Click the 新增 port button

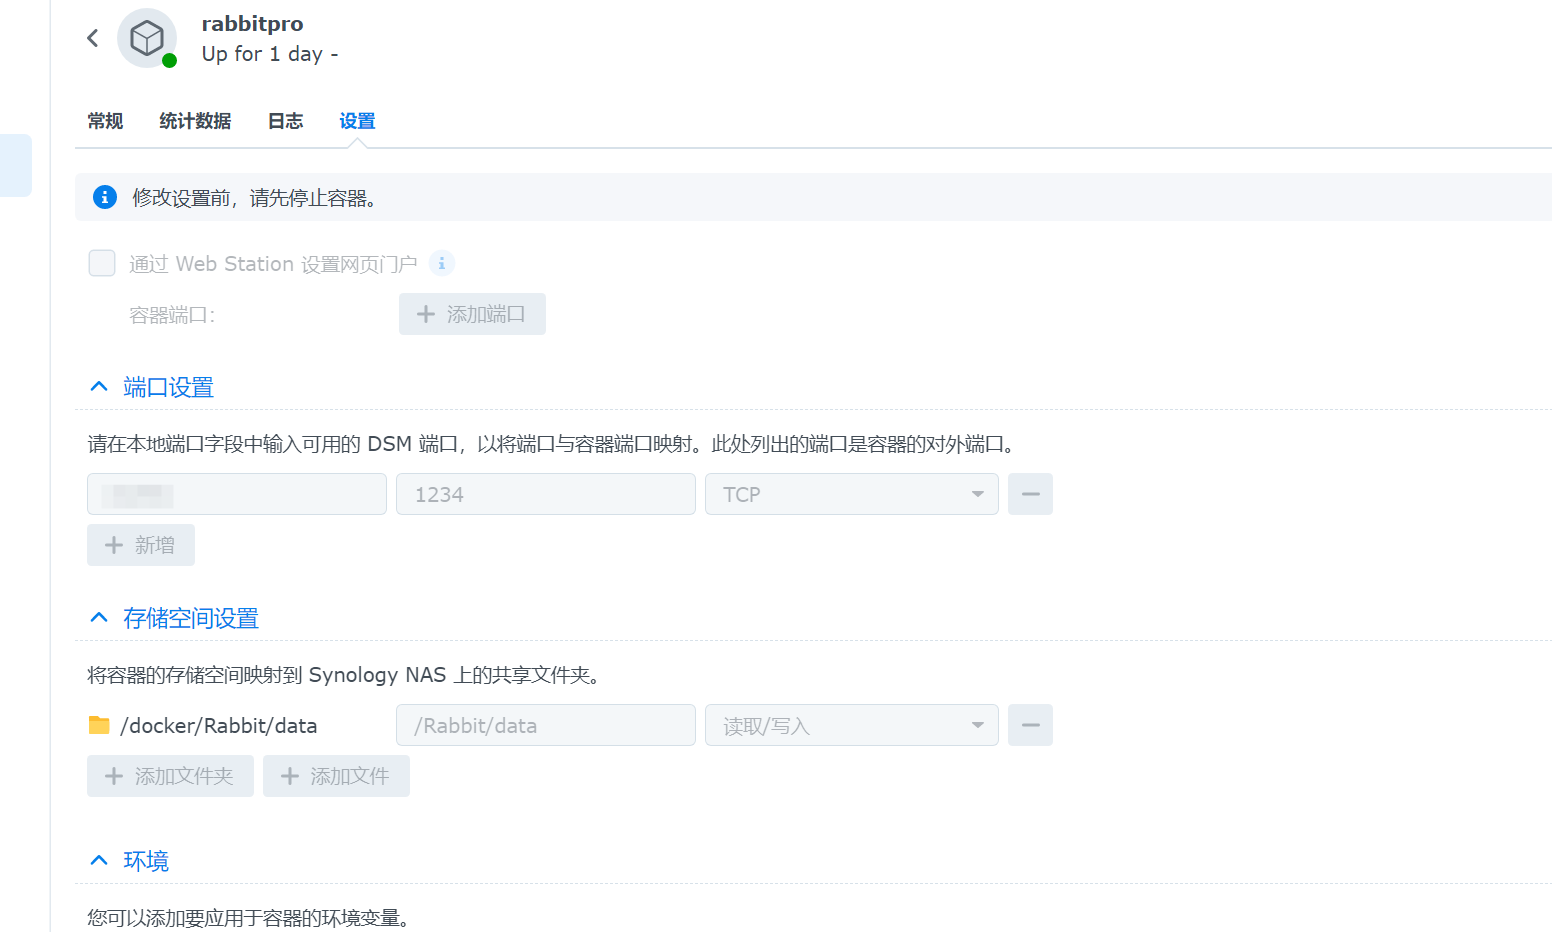point(141,545)
